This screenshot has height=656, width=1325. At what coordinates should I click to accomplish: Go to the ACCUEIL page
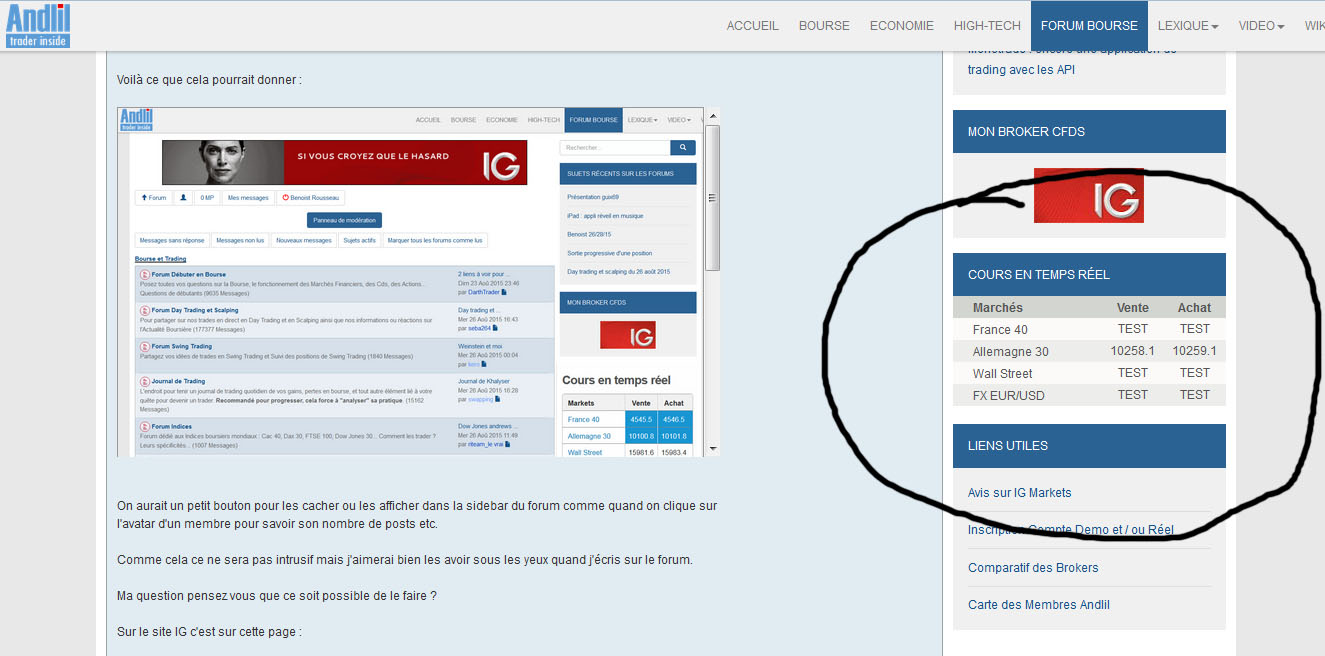click(x=752, y=26)
